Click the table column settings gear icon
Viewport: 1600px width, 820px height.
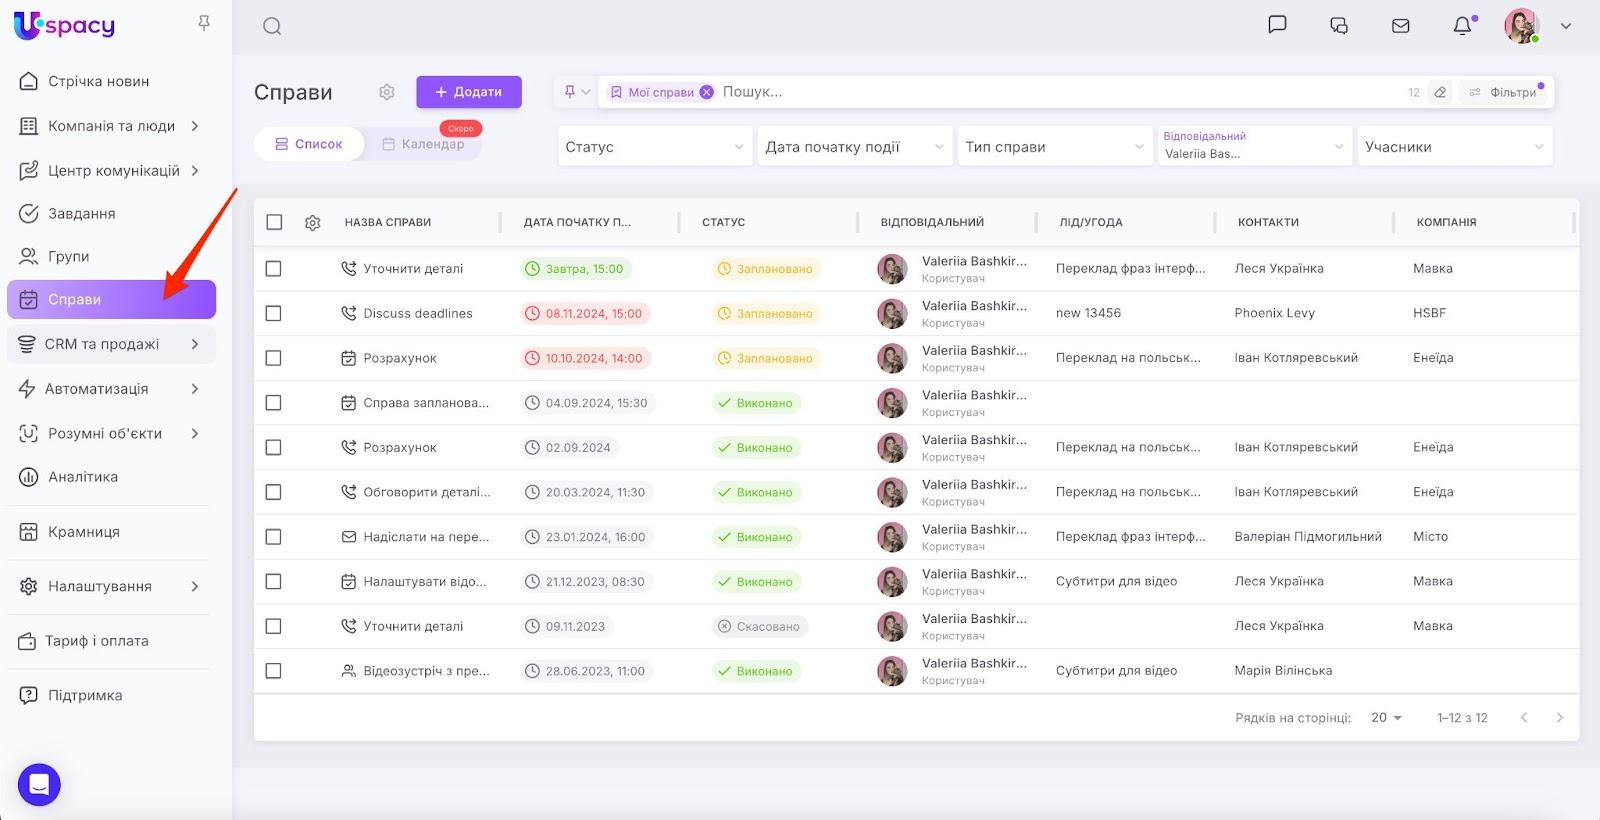(312, 222)
